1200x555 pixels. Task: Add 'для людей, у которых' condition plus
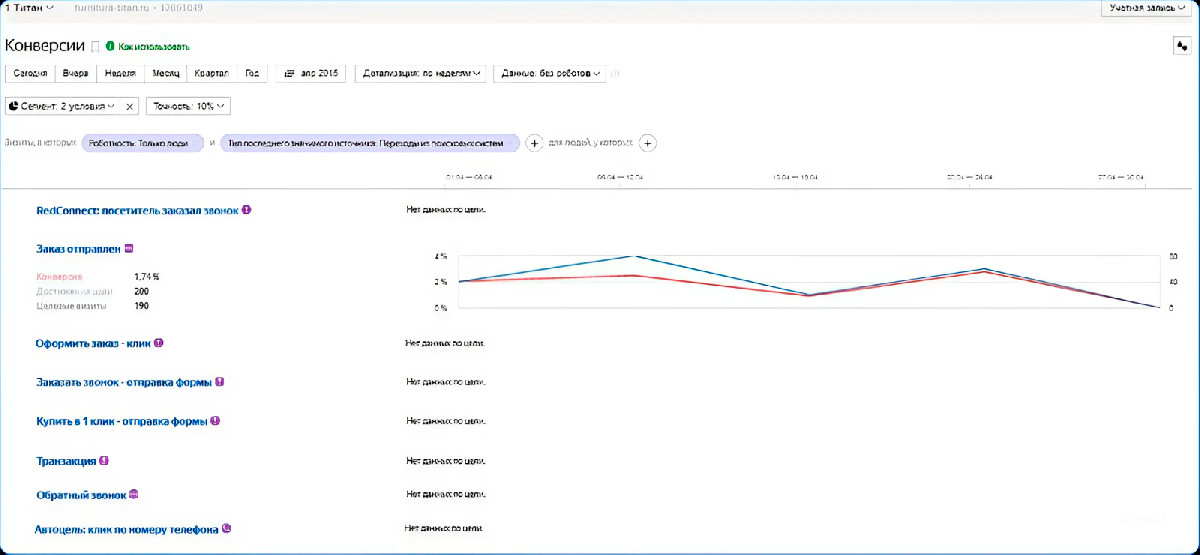(647, 143)
